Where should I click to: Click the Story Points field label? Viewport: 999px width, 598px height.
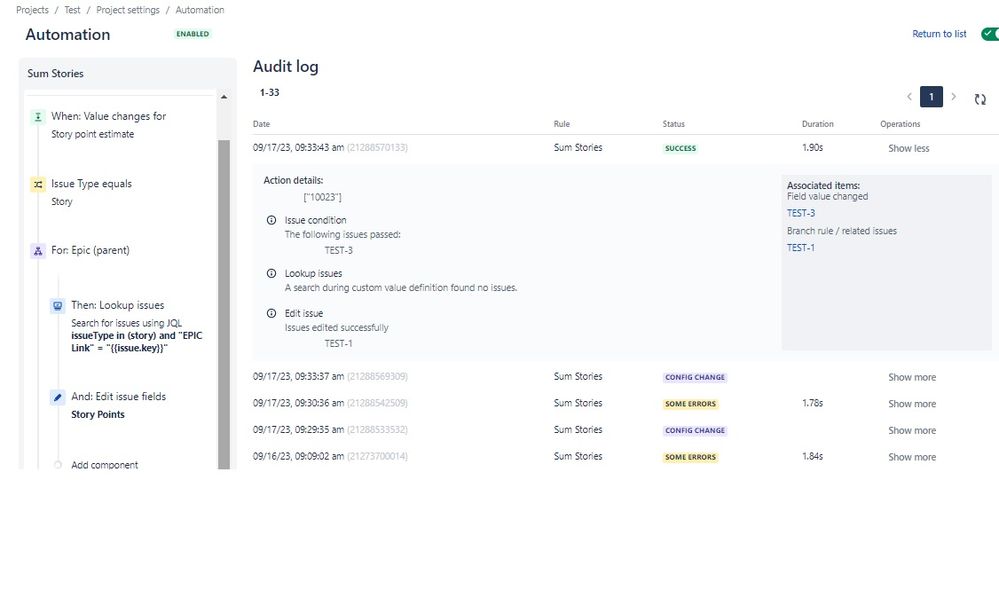point(97,415)
